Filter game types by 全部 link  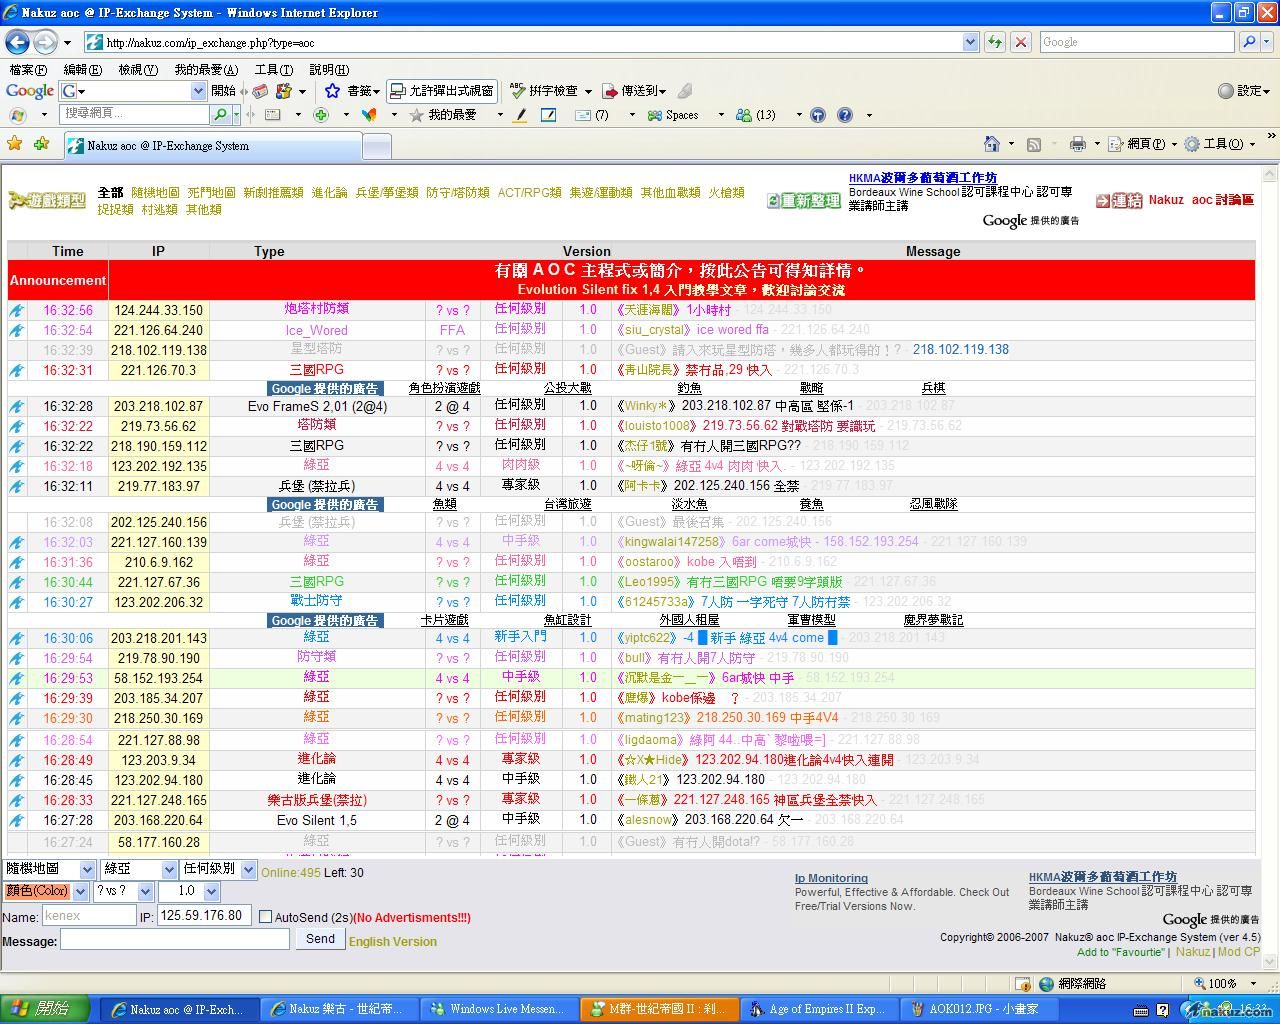coord(110,192)
